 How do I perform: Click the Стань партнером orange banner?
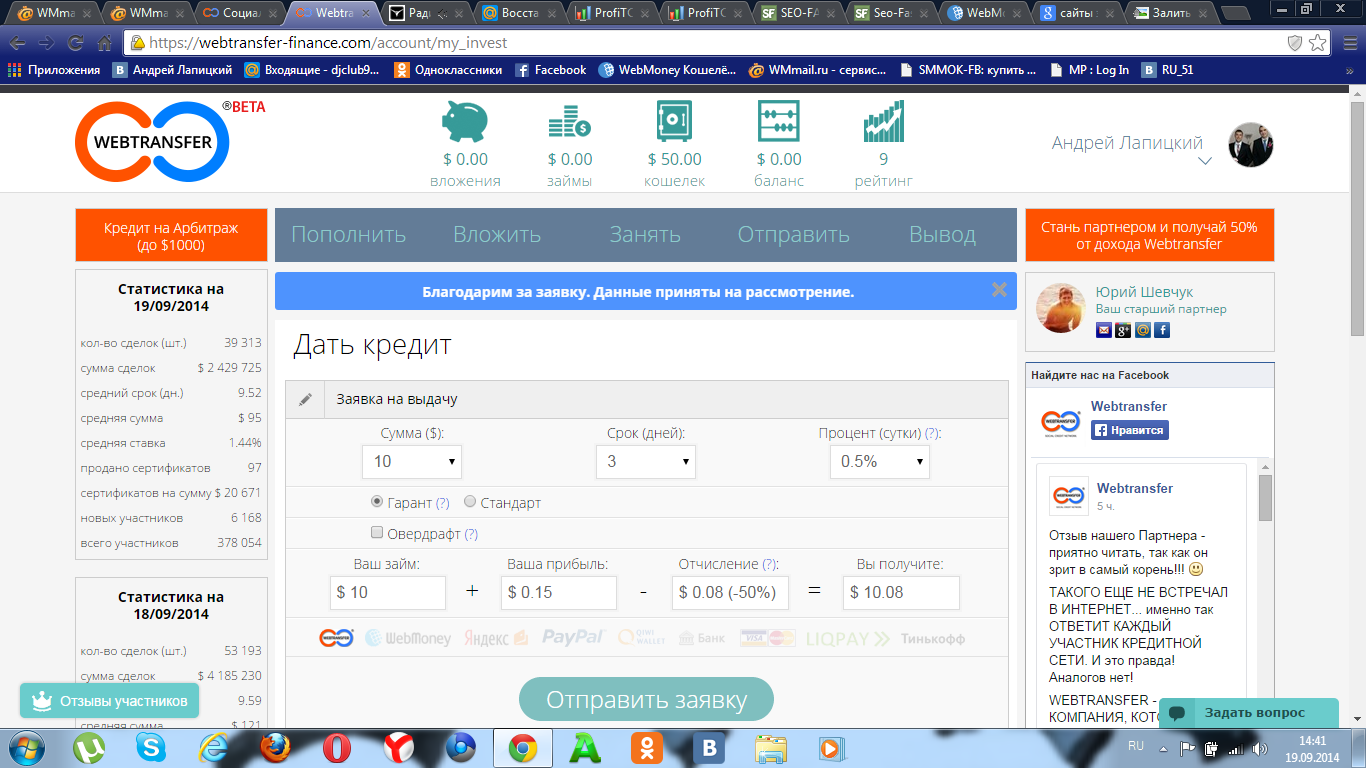coord(1149,235)
